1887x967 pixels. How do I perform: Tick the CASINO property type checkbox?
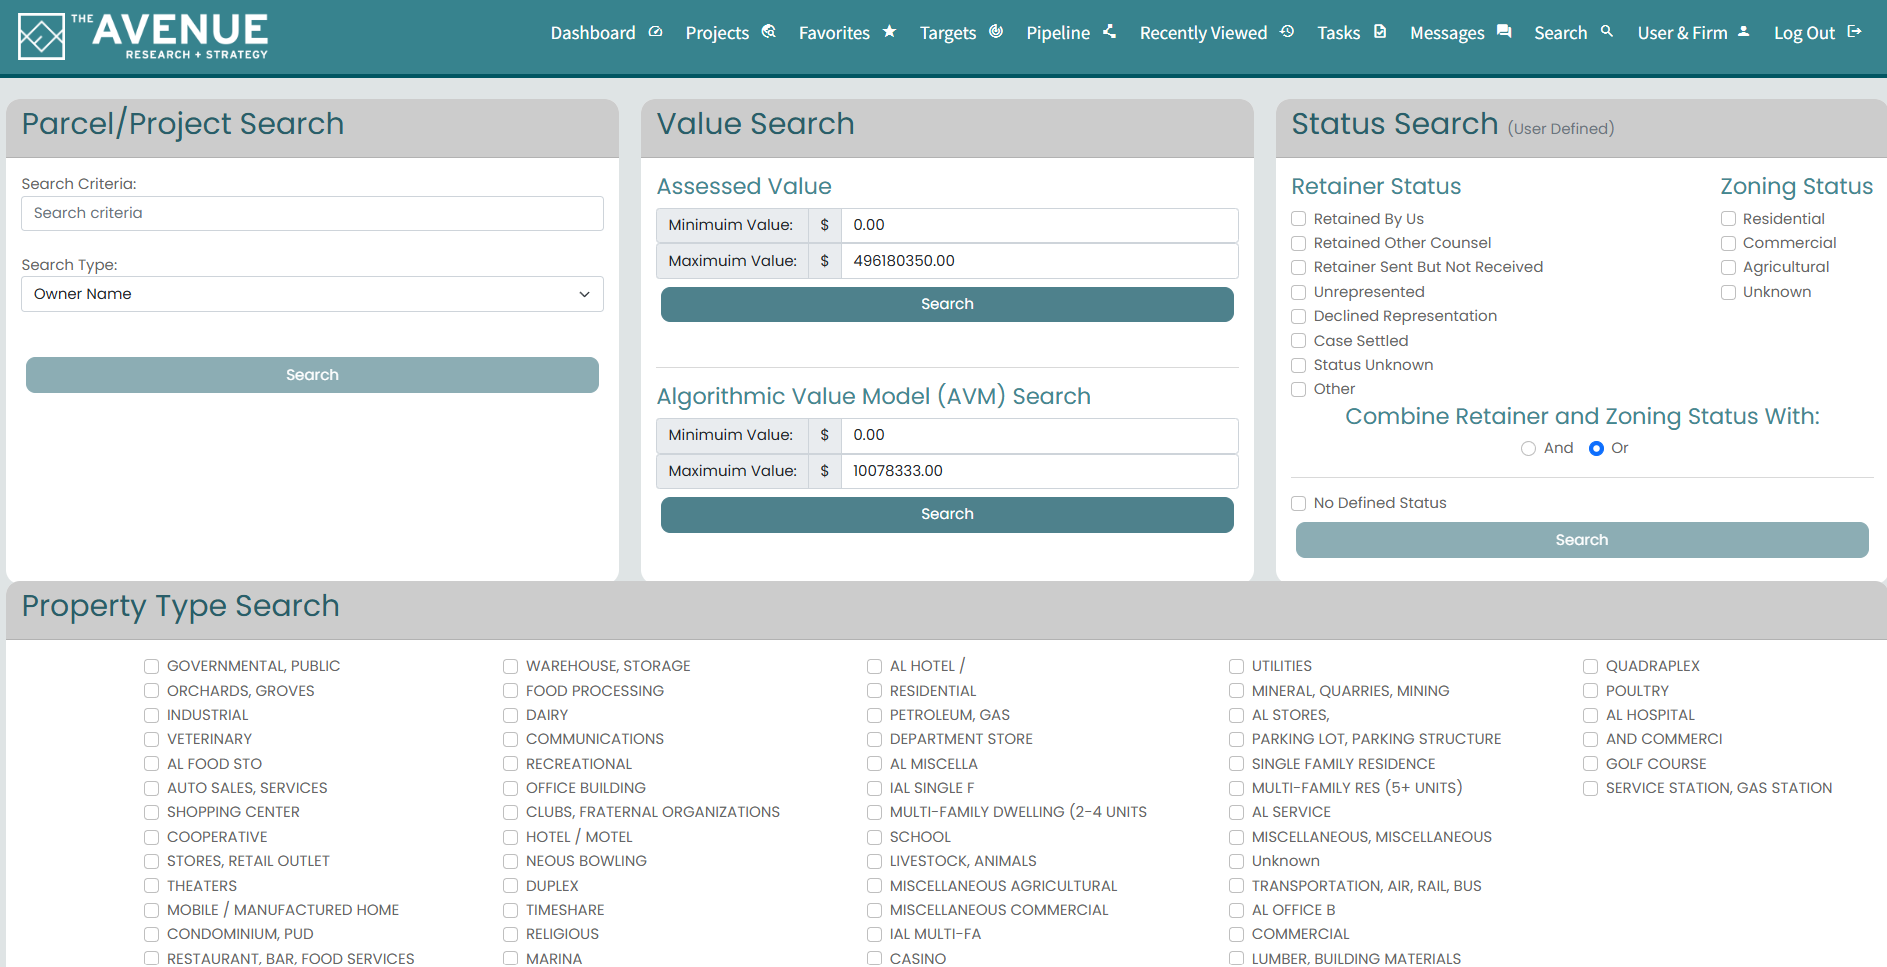(x=874, y=958)
